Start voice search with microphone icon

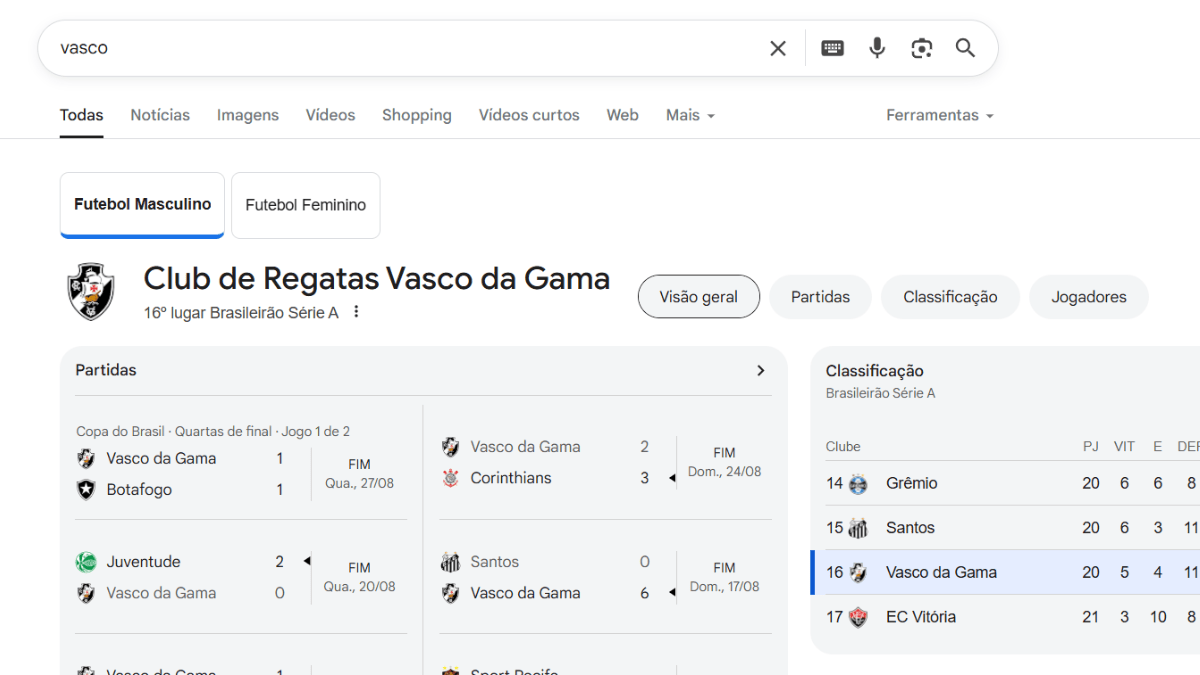[877, 48]
